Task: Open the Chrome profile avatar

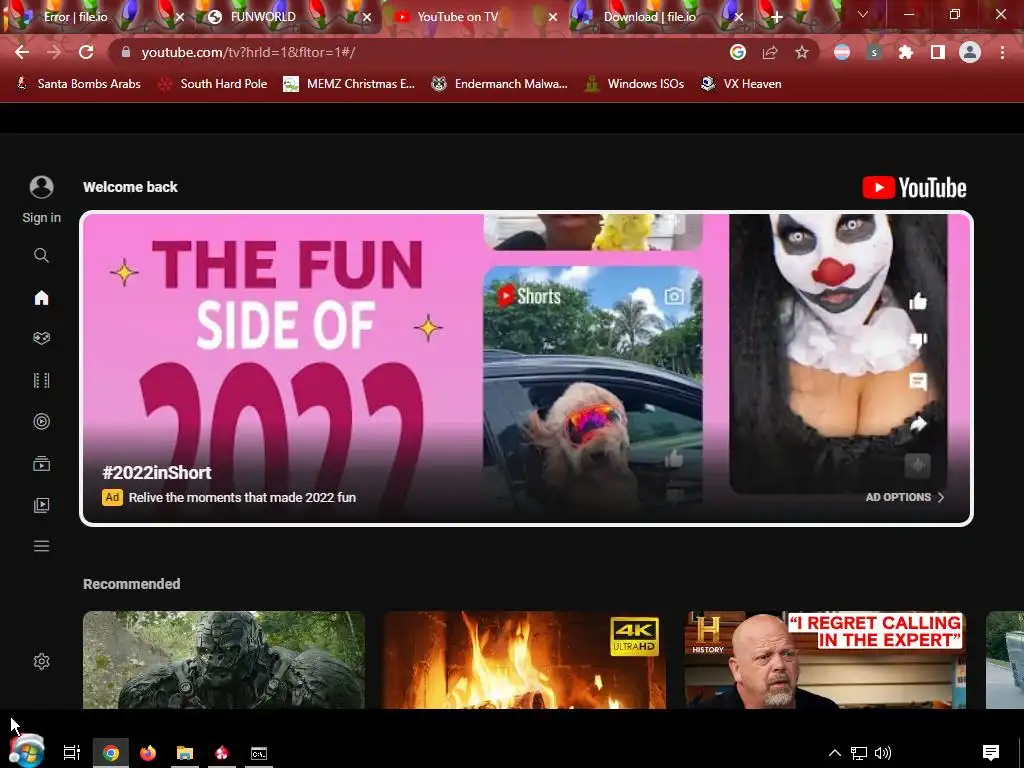Action: coord(970,52)
